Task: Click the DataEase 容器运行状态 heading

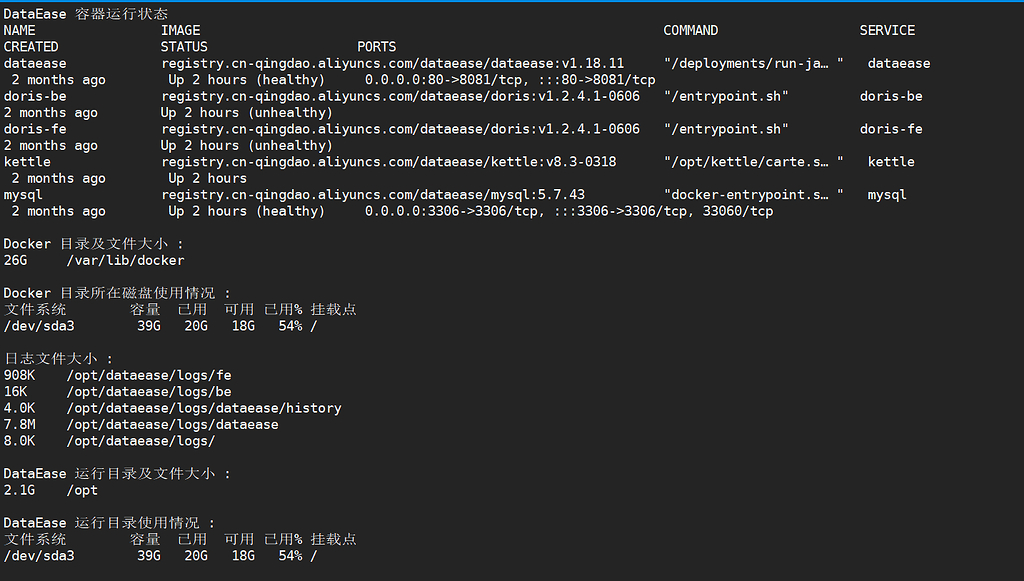Action: click(86, 14)
